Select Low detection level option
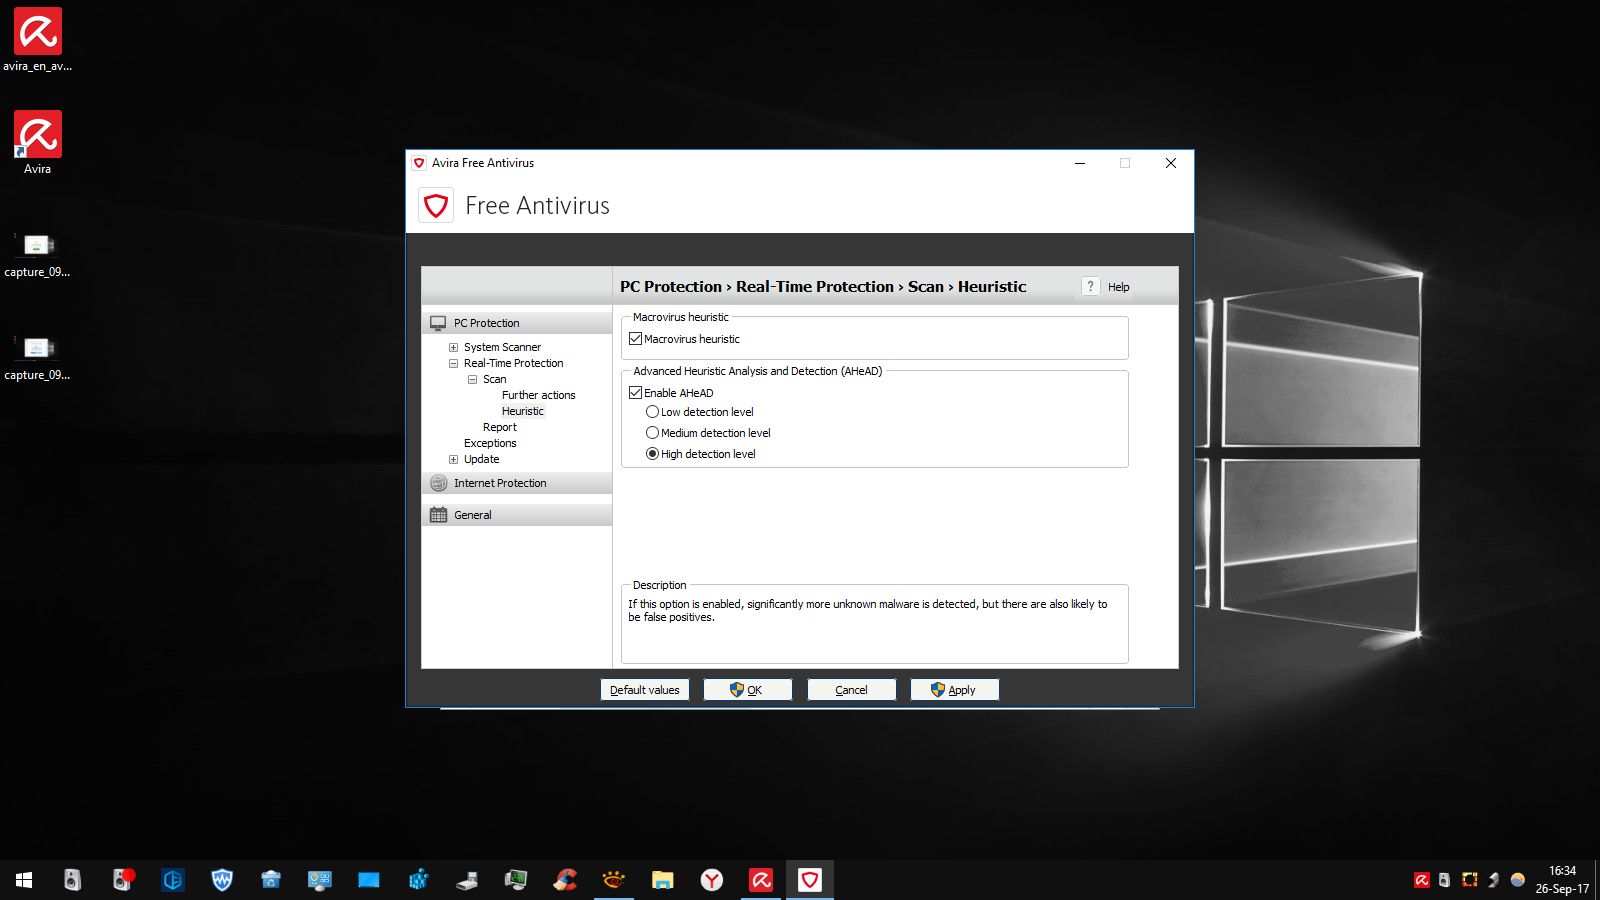Screen dimensions: 1600x900 pyautogui.click(x=652, y=412)
